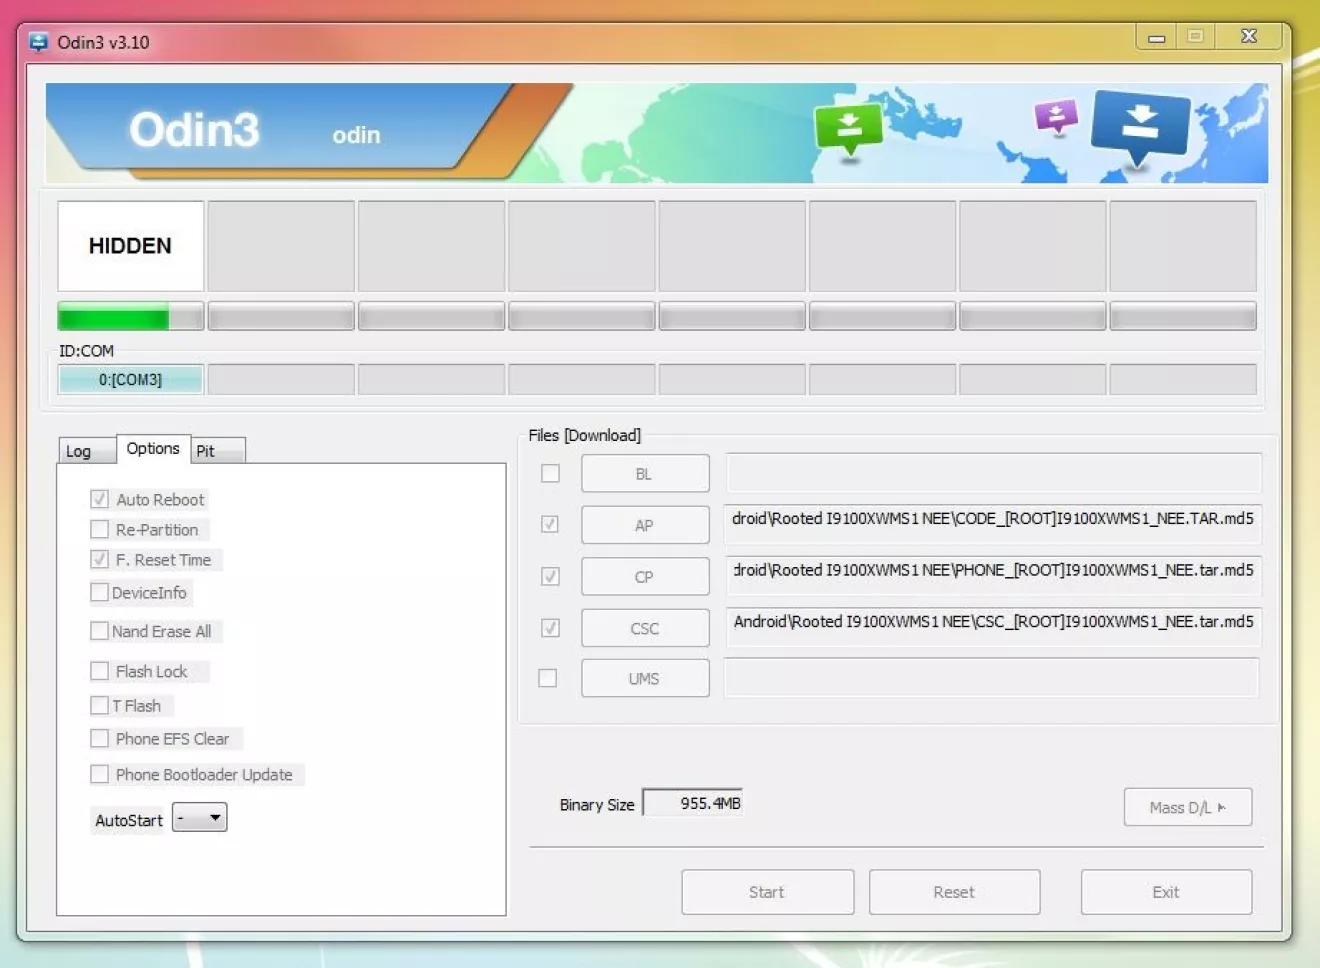Click the Binary Size 955.4MB field
Screen dimensions: 1320x968
pyautogui.click(x=692, y=803)
